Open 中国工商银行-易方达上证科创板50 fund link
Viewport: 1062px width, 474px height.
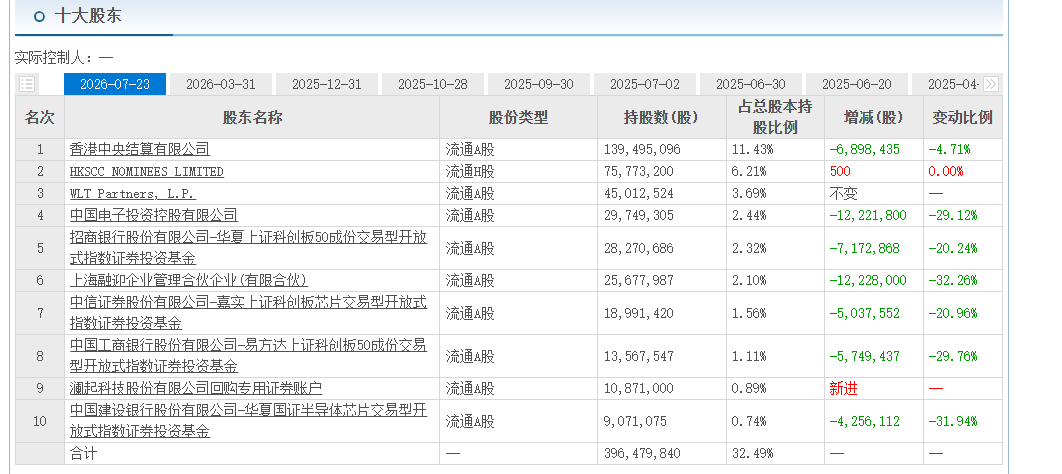[x=249, y=356]
